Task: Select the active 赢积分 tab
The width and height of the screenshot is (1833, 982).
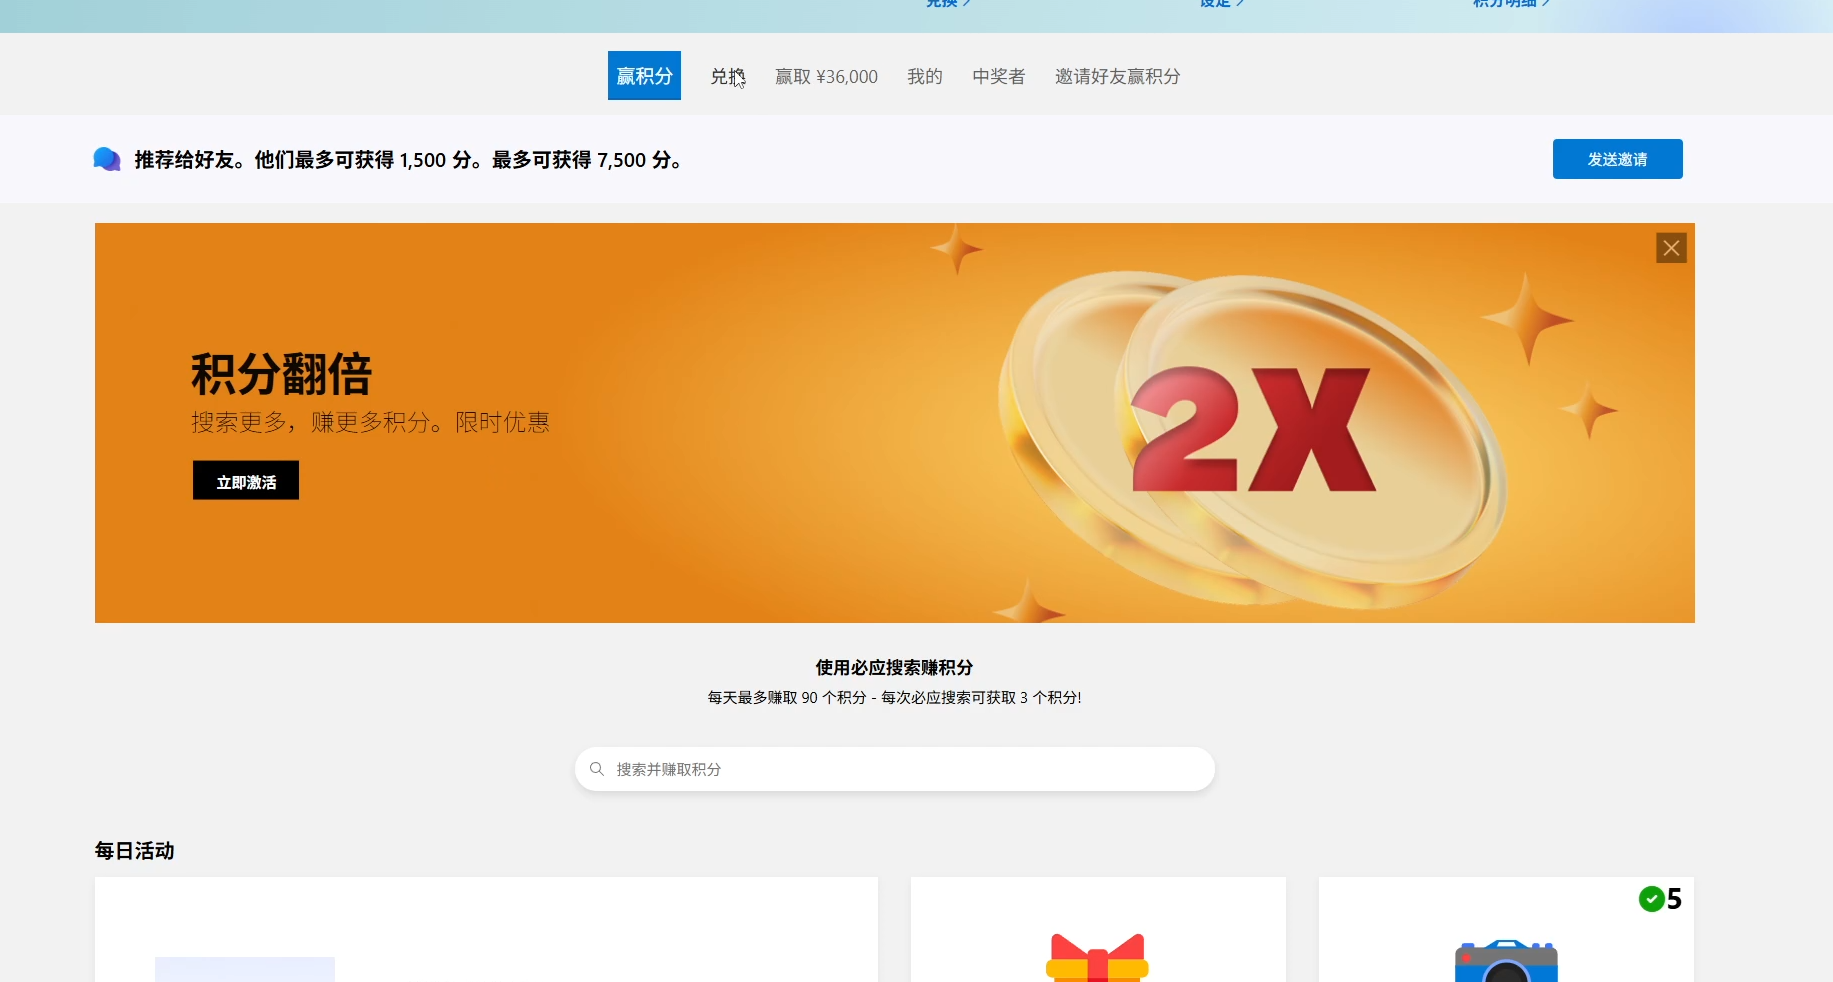Action: pyautogui.click(x=643, y=75)
